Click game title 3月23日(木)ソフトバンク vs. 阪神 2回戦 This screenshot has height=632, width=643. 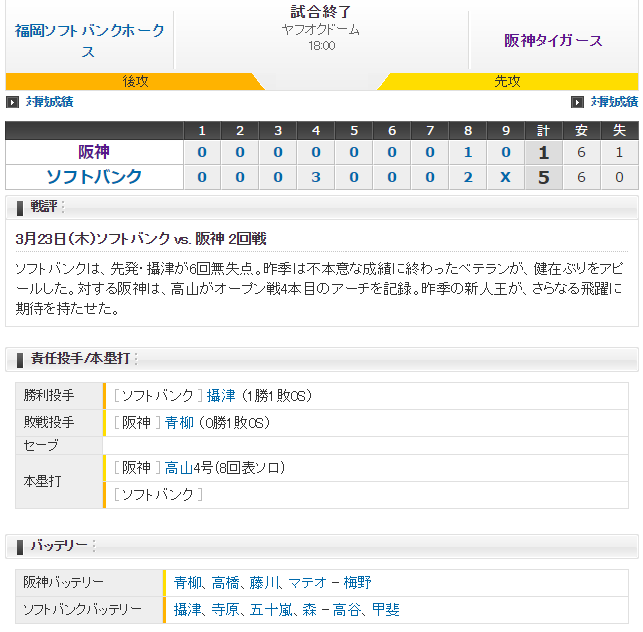(x=141, y=239)
